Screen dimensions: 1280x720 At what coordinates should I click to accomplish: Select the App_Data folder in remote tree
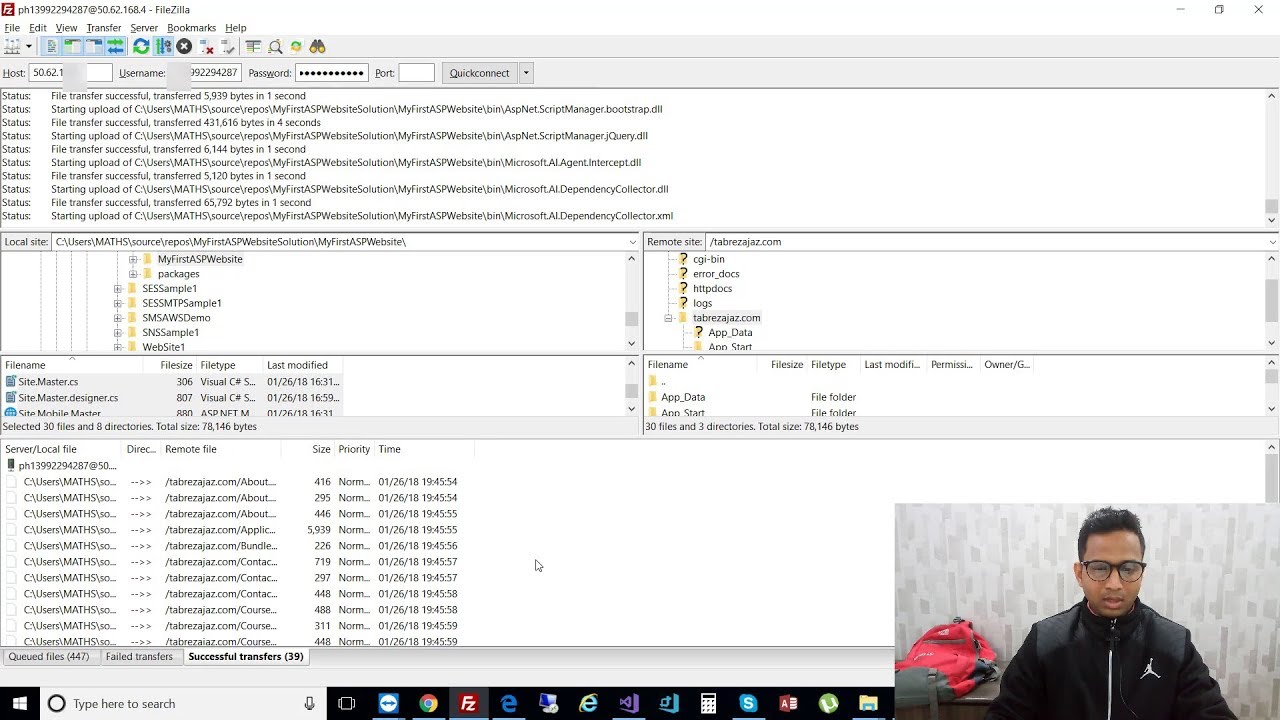point(730,333)
